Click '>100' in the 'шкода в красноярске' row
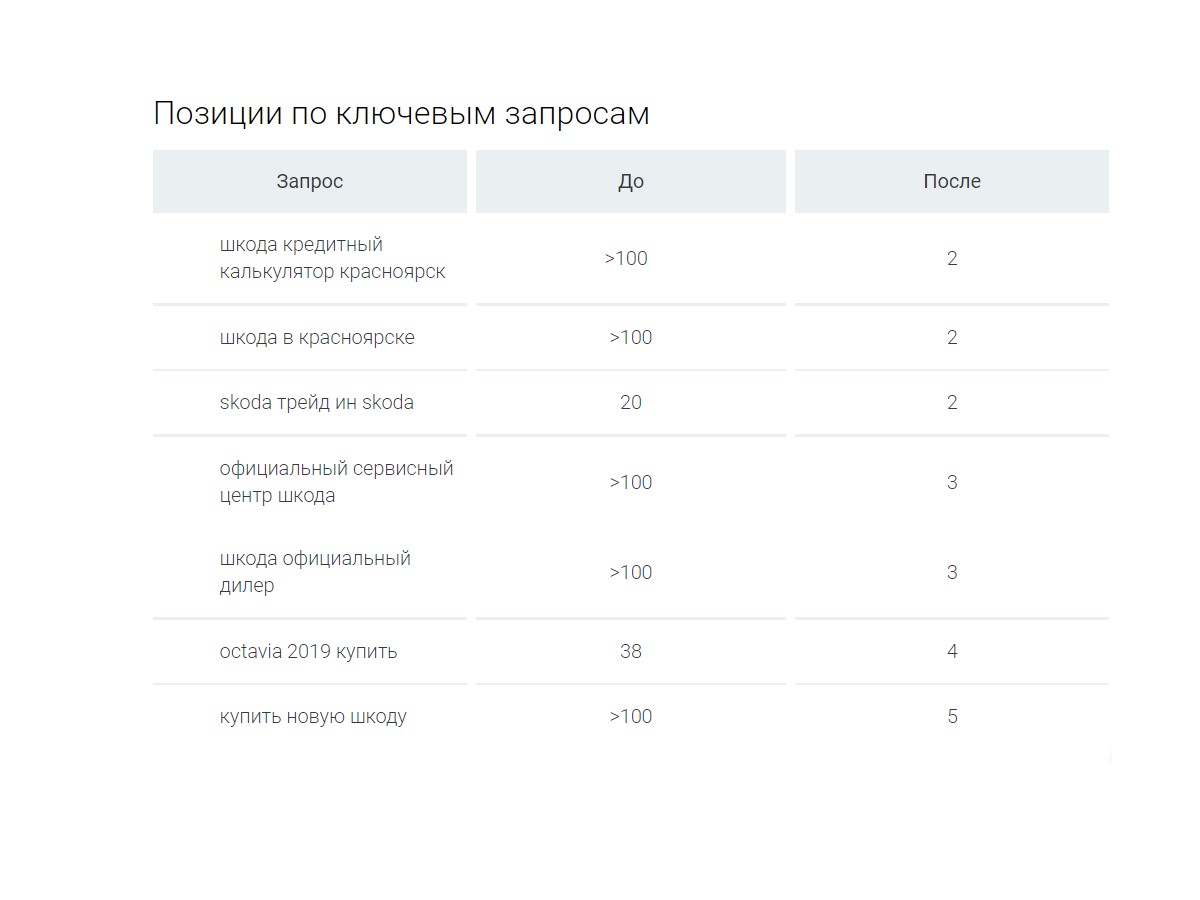Image resolution: width=1200 pixels, height=900 pixels. coord(631,337)
